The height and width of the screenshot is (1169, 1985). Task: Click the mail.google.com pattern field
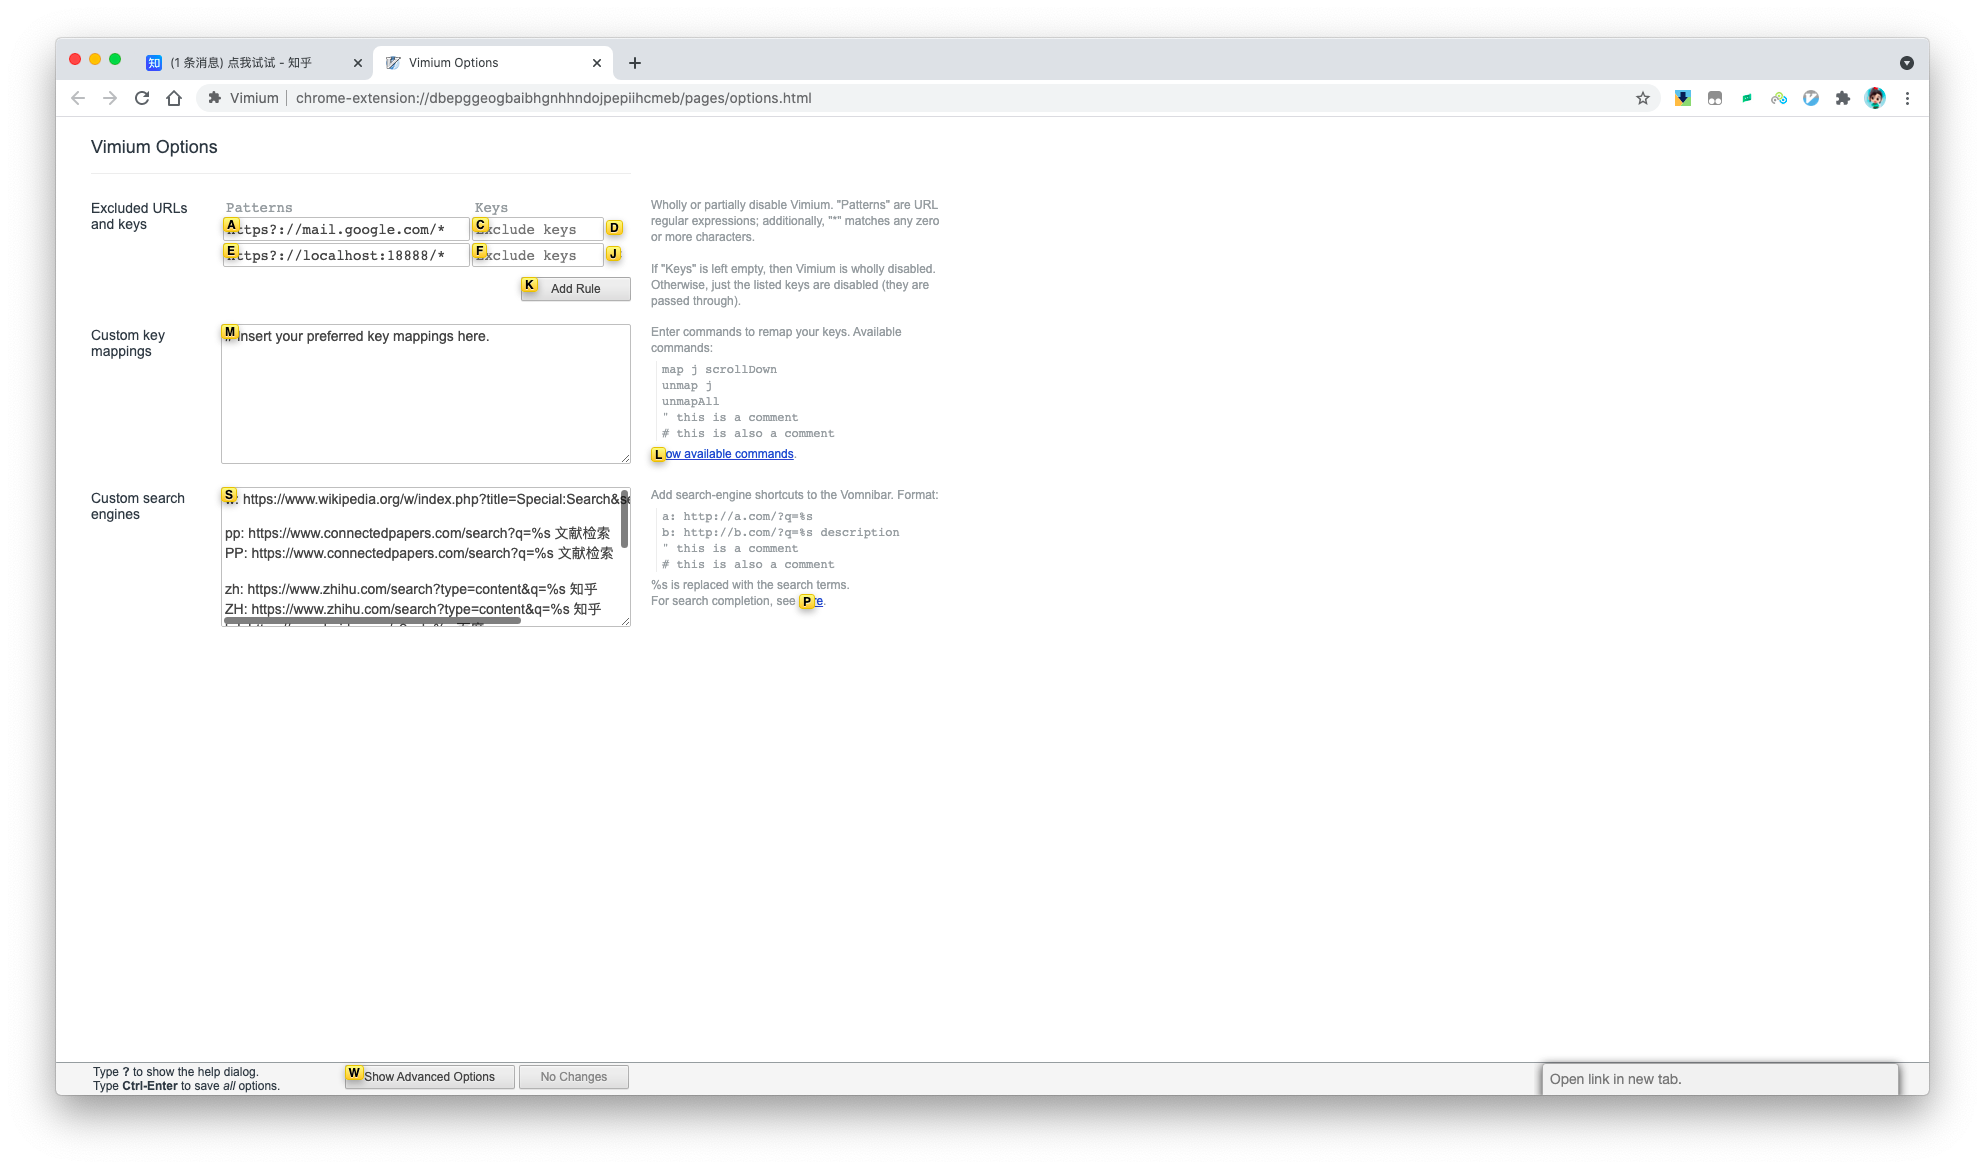coord(345,230)
